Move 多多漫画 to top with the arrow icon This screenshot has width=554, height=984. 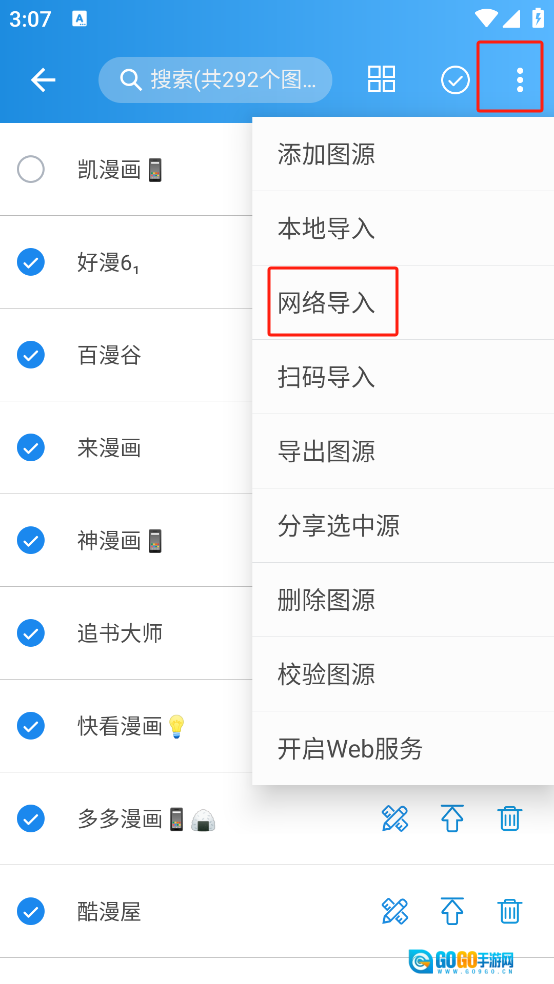click(452, 818)
